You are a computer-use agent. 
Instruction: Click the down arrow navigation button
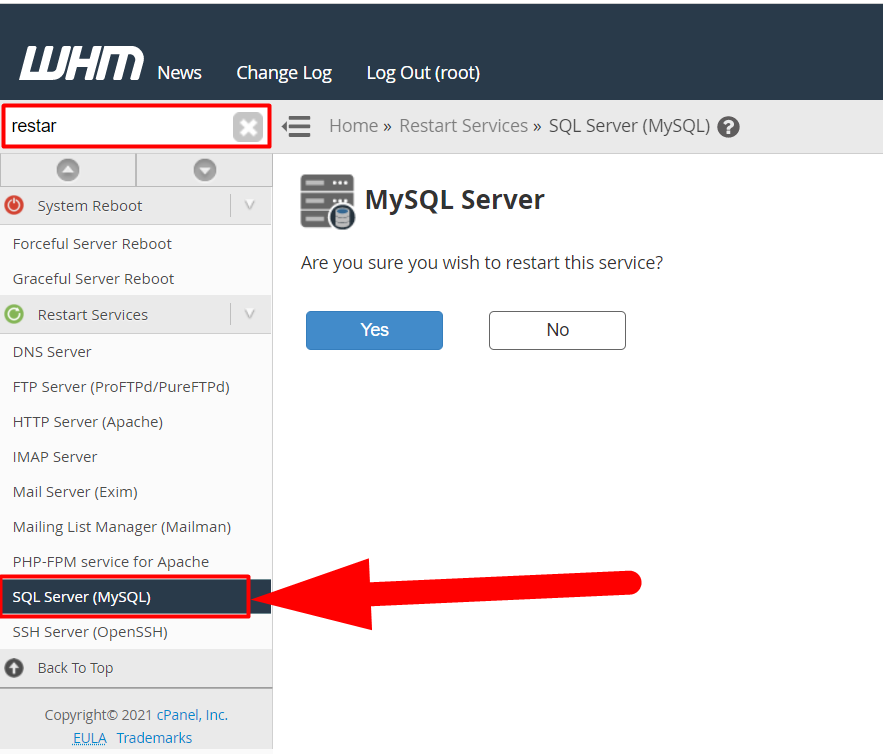point(205,169)
